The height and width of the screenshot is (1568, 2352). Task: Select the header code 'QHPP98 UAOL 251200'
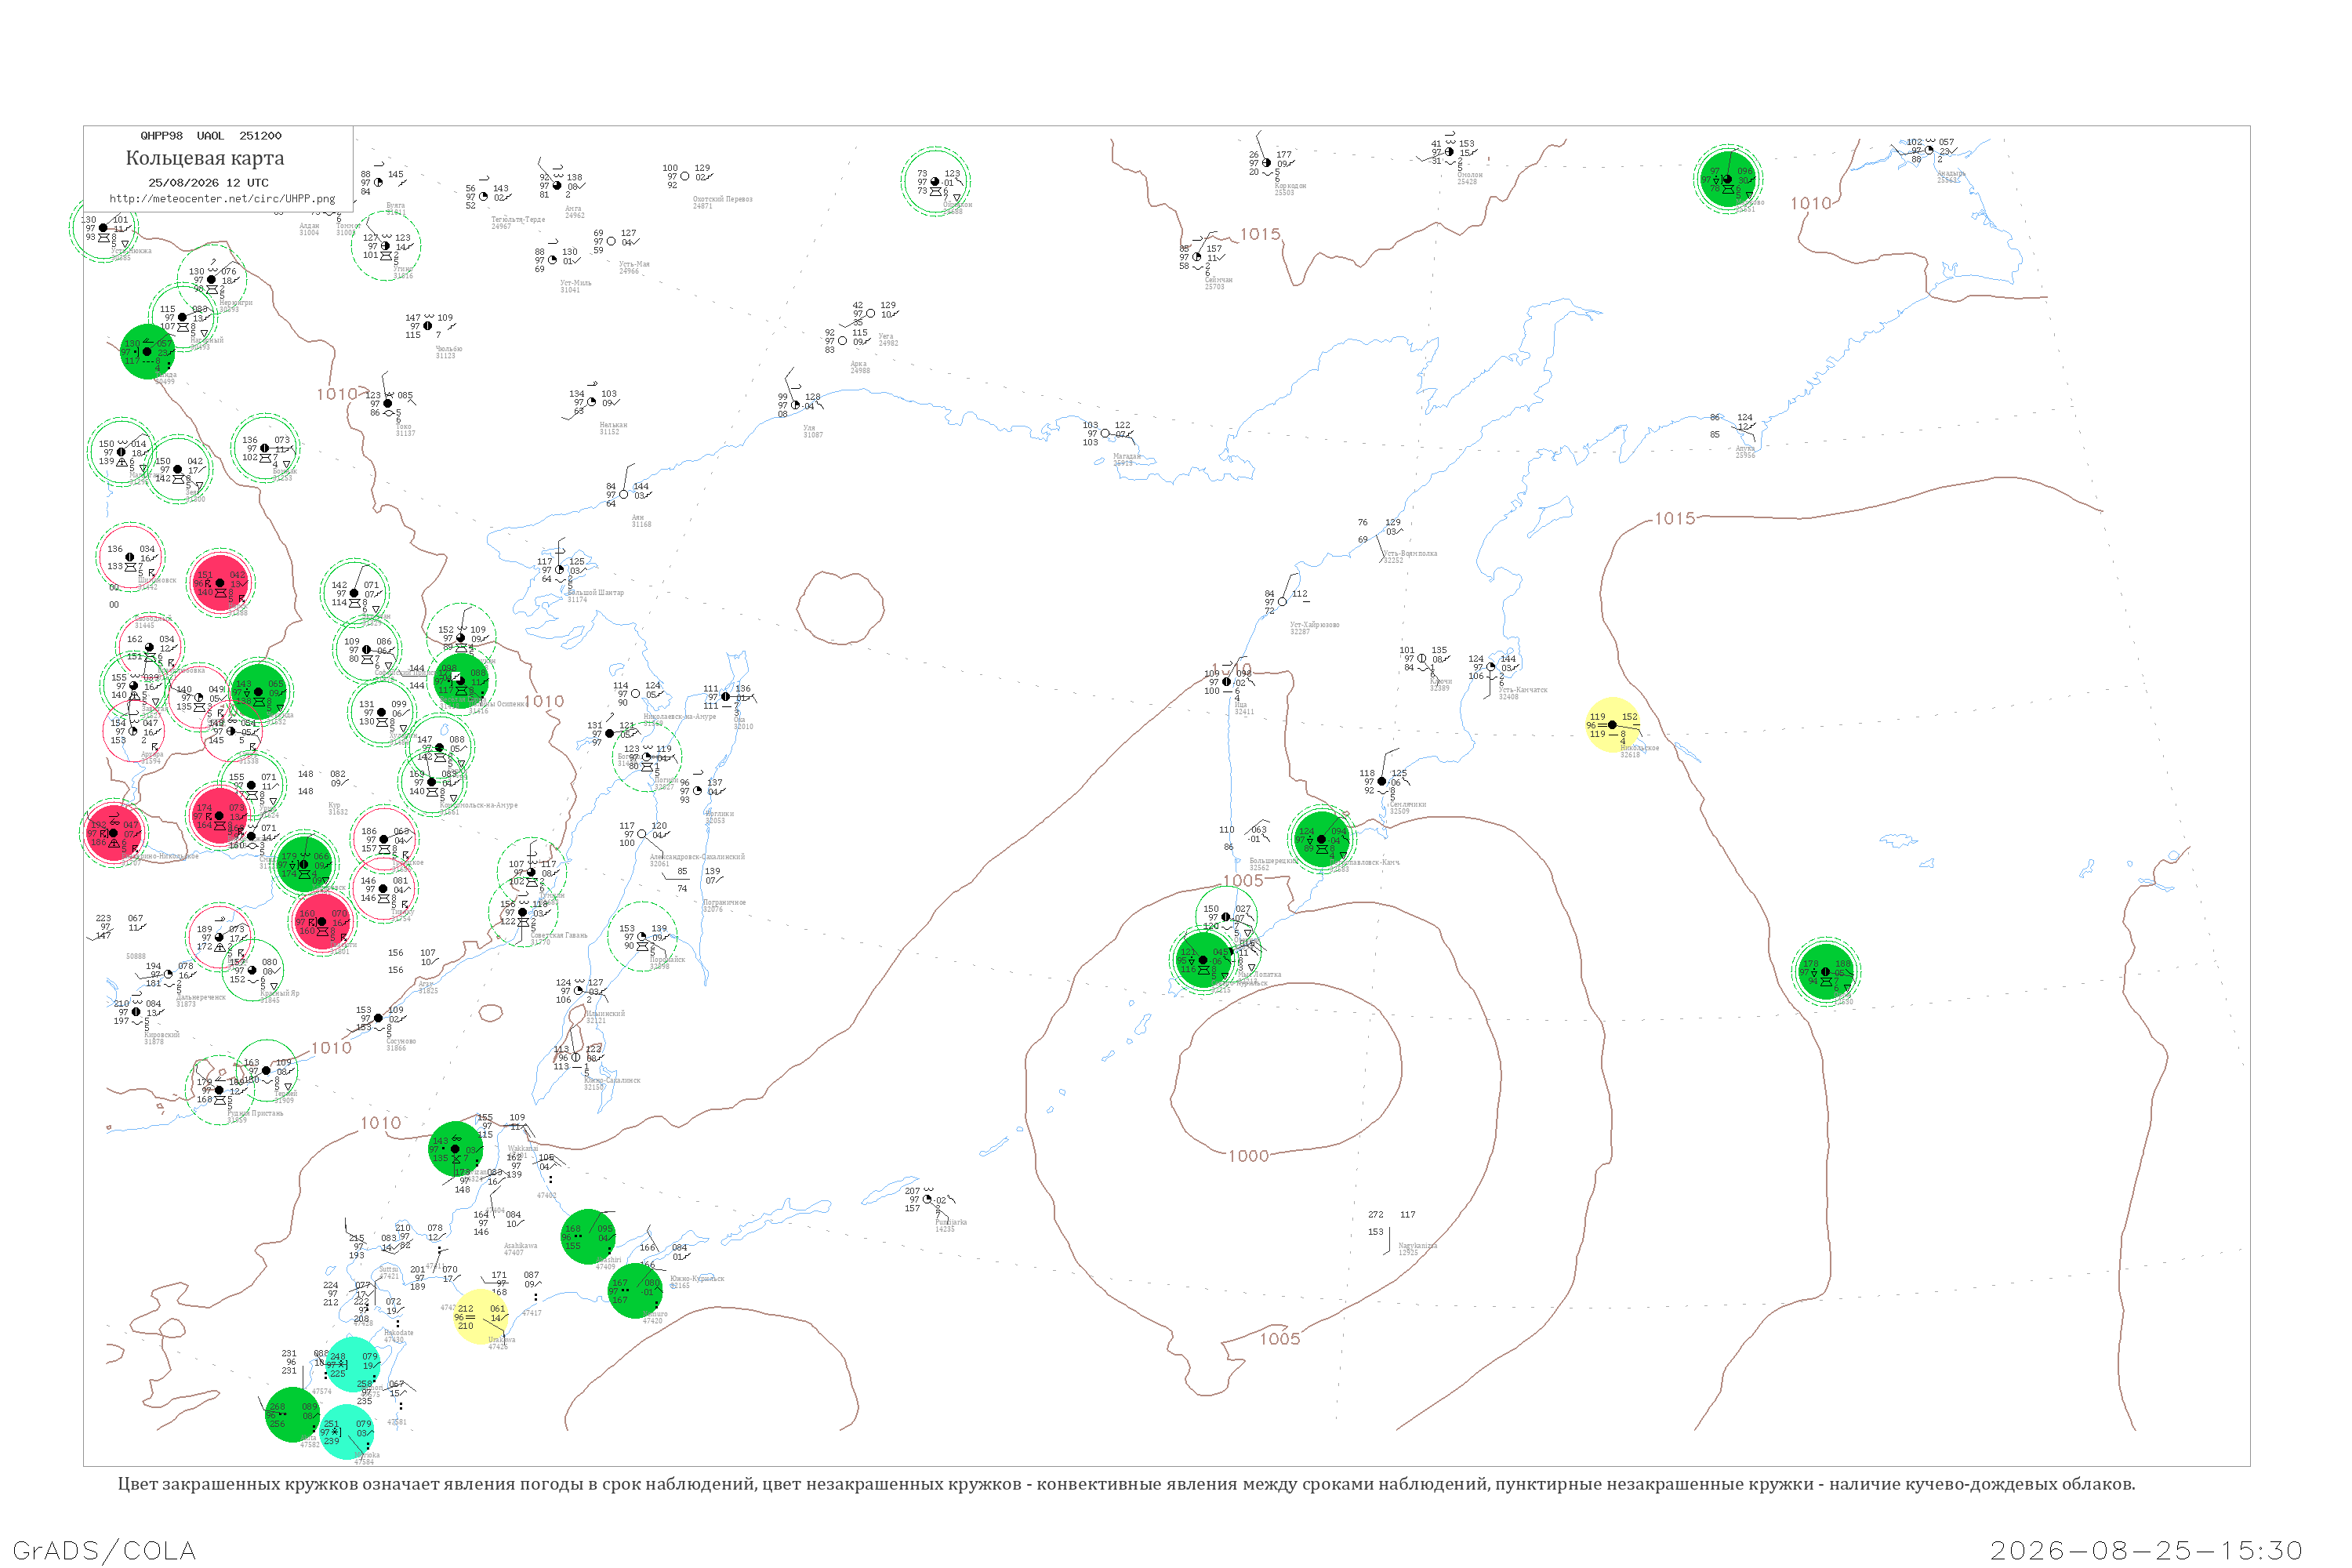[211, 136]
